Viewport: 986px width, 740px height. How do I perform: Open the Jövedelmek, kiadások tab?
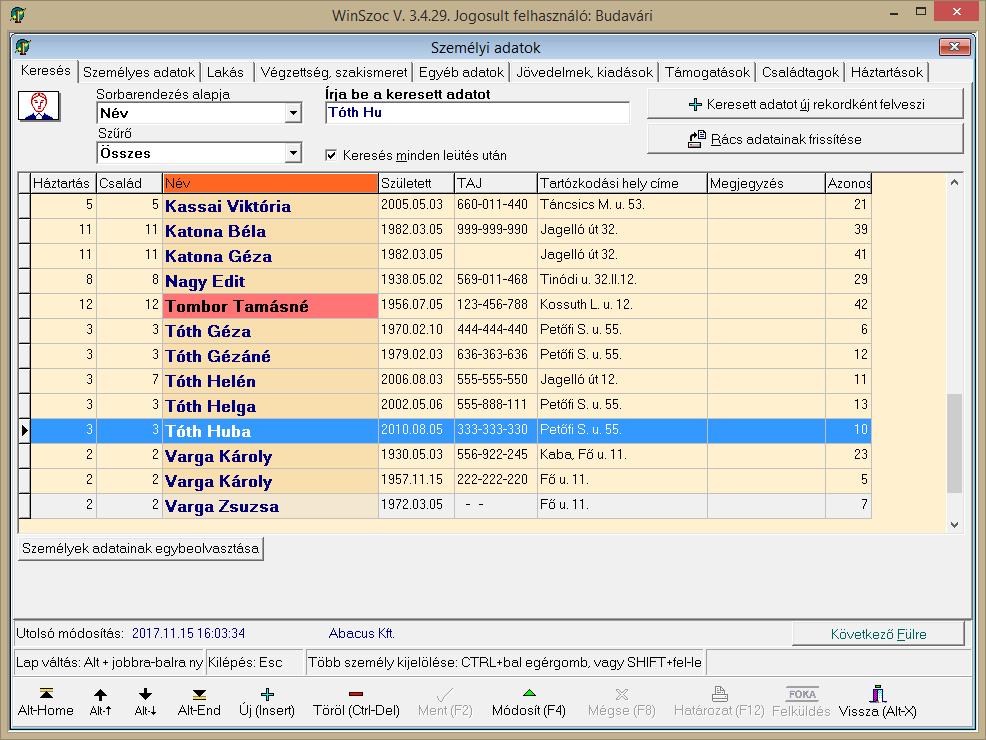point(585,72)
